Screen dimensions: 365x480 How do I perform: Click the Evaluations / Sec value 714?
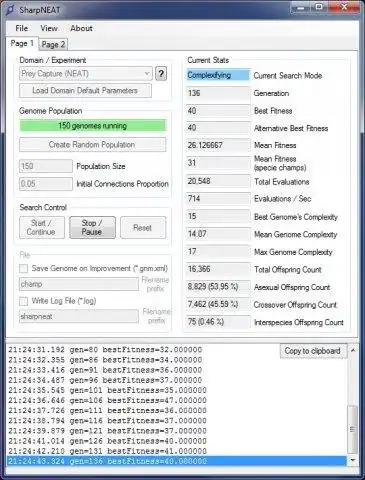(x=218, y=199)
